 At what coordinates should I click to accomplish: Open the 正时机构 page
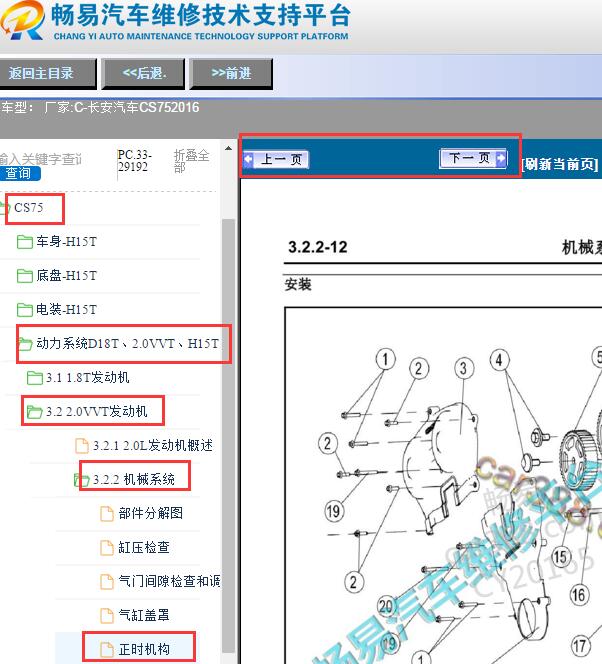144,649
